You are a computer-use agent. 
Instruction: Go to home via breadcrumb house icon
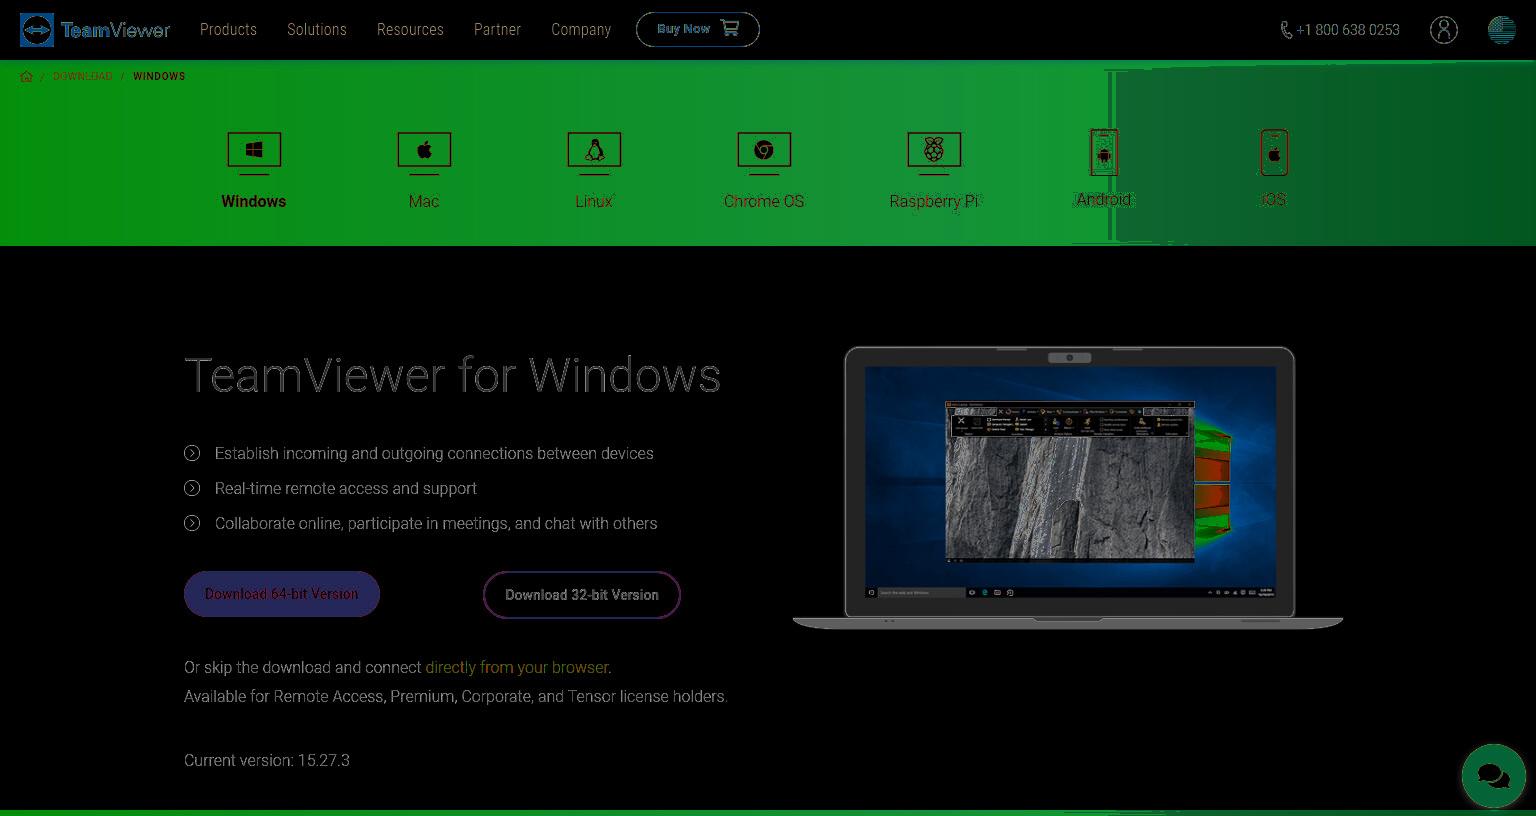tap(26, 76)
